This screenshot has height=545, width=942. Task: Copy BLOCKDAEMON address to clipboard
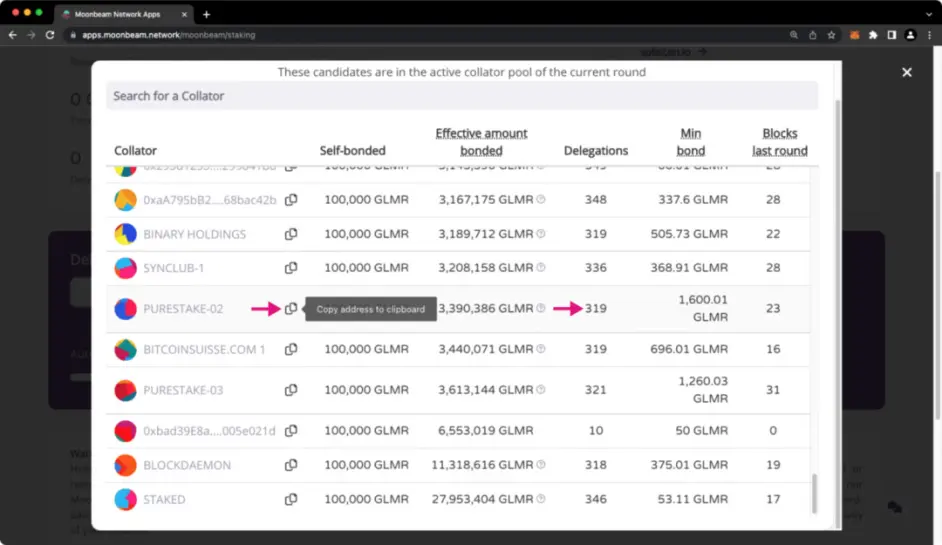click(x=291, y=464)
